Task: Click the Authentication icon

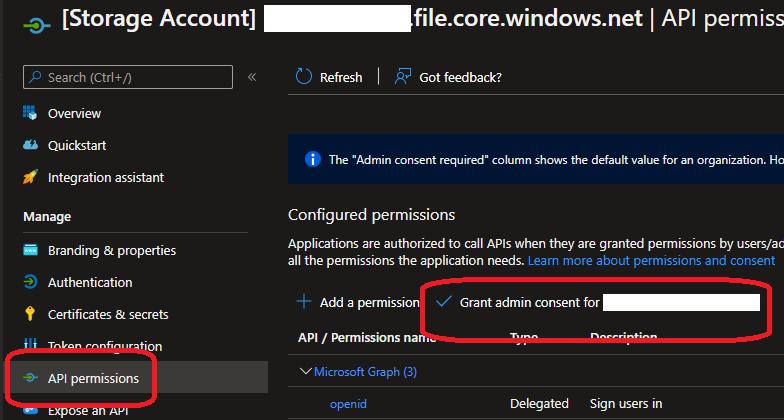Action: 30,282
